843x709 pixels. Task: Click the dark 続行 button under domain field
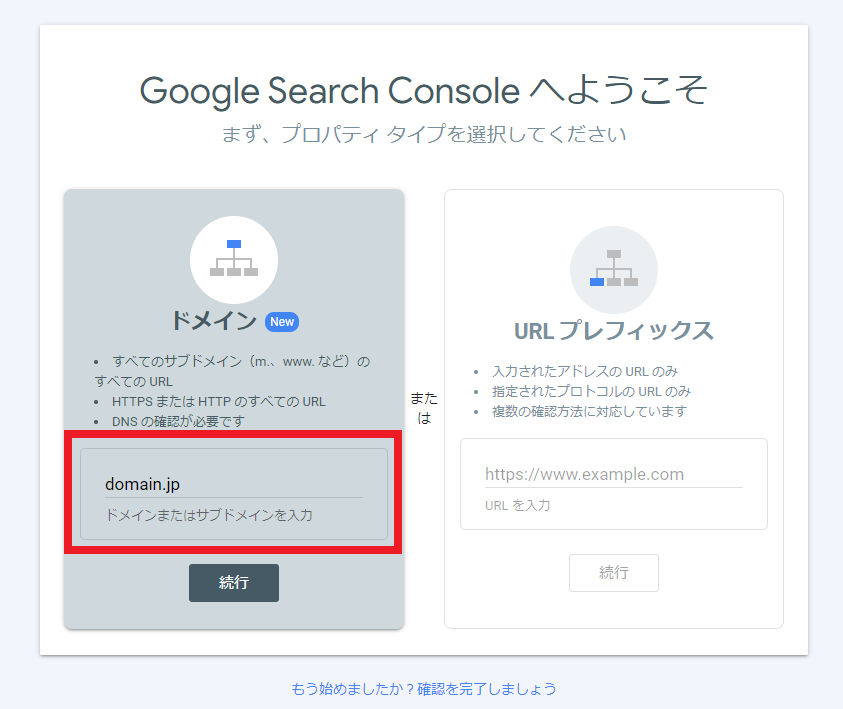pyautogui.click(x=234, y=583)
